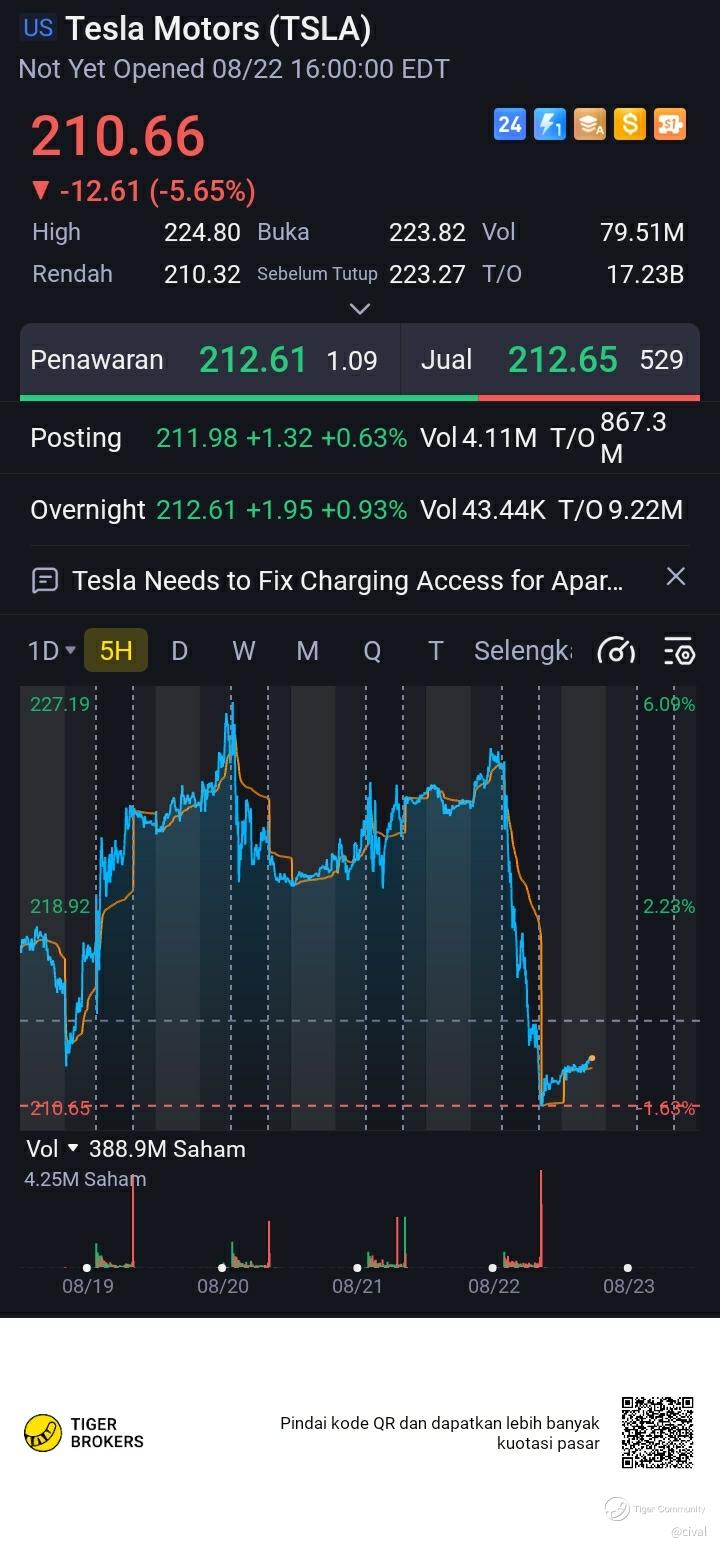The height and width of the screenshot is (1548, 720).
Task: Select the M monthly chart tab
Action: [x=308, y=652]
